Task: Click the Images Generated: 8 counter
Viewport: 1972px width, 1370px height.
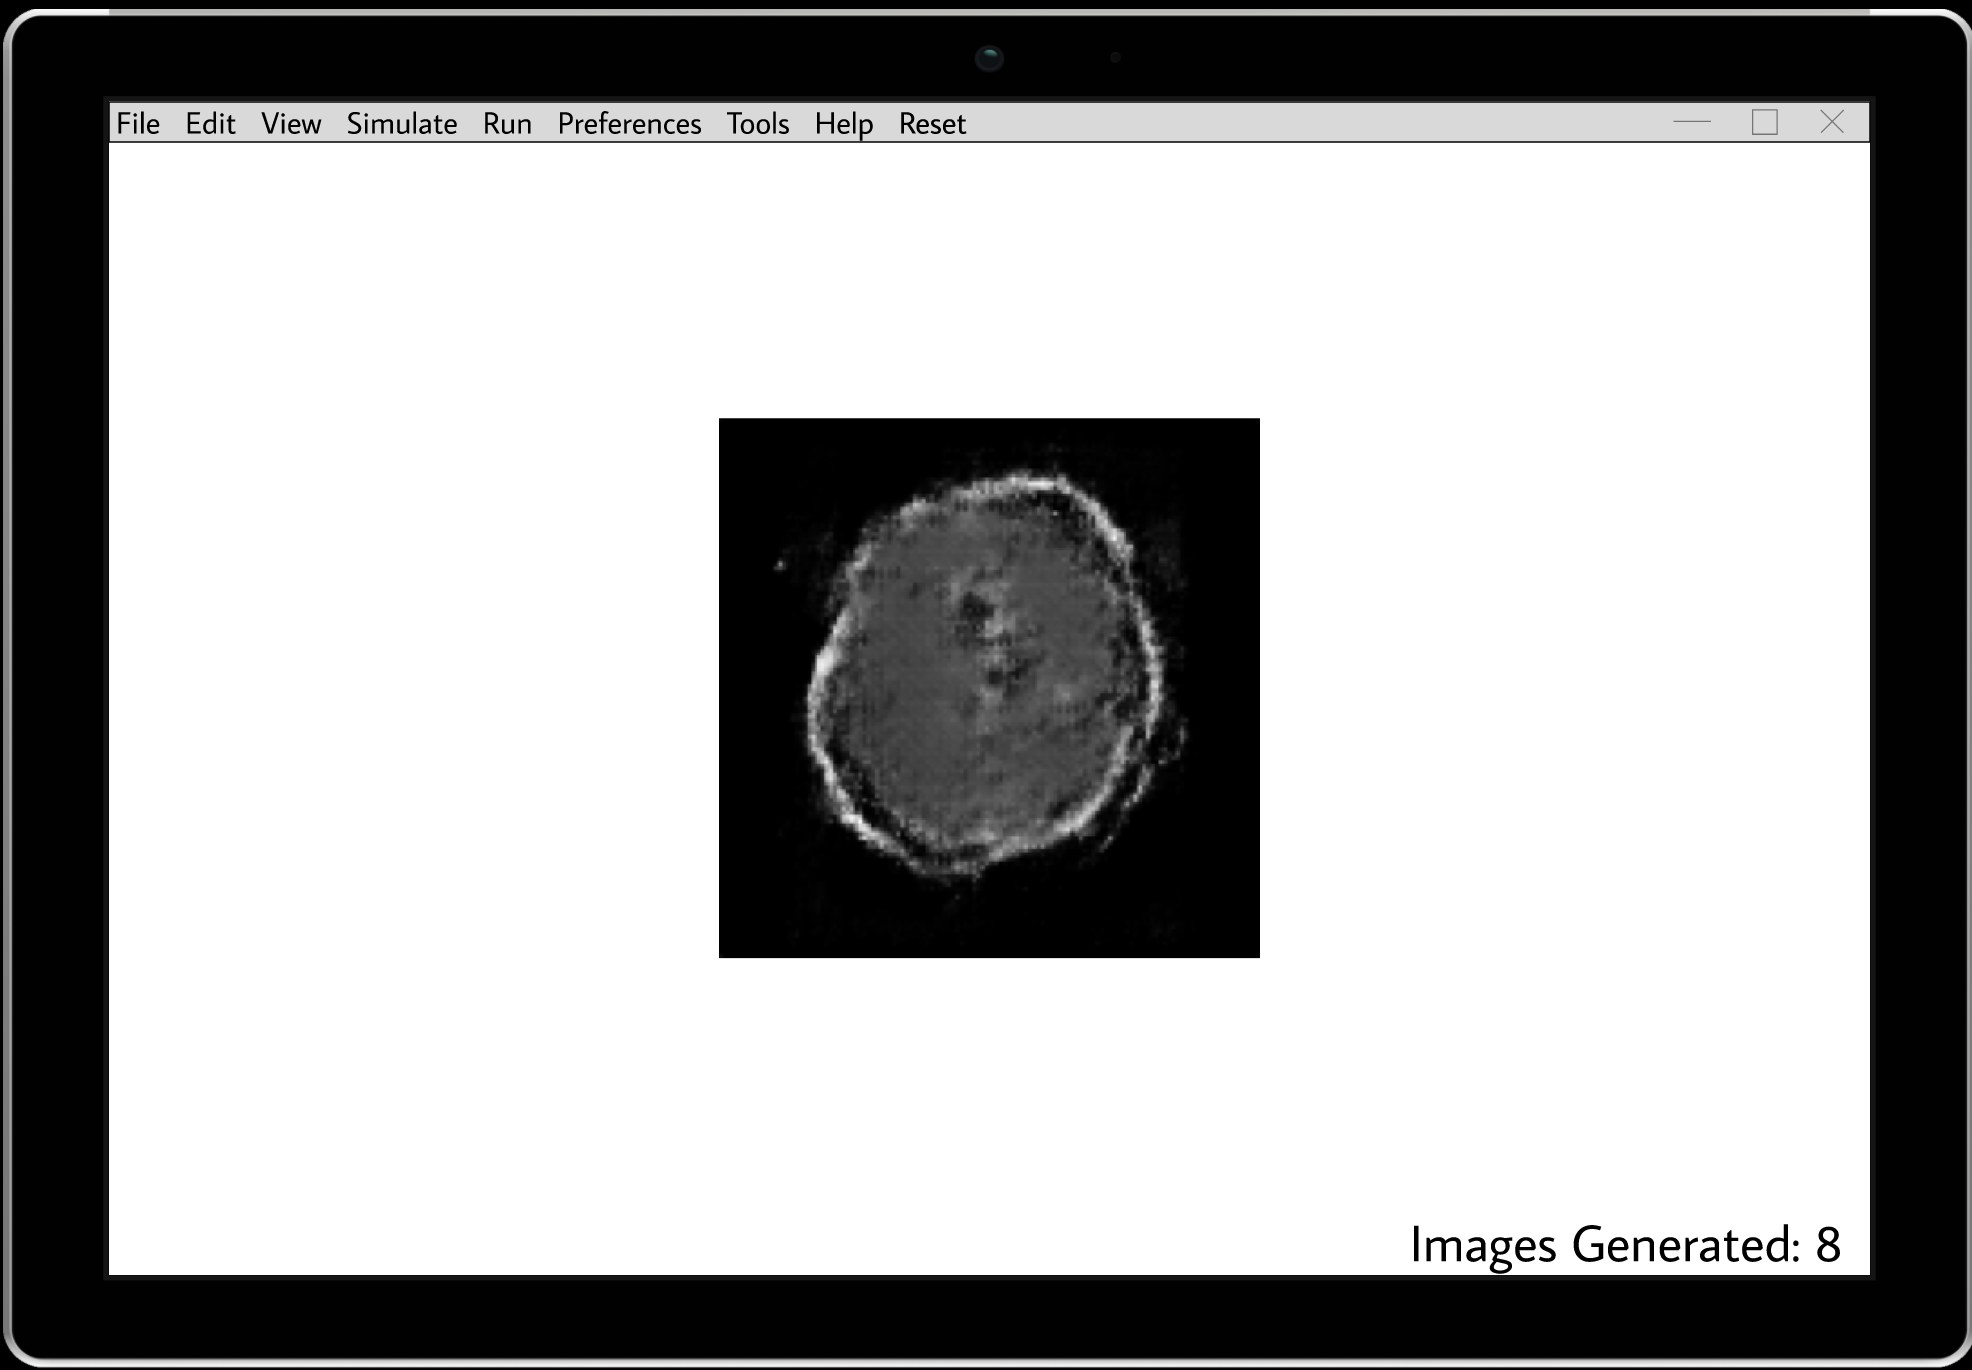Action: [1624, 1244]
